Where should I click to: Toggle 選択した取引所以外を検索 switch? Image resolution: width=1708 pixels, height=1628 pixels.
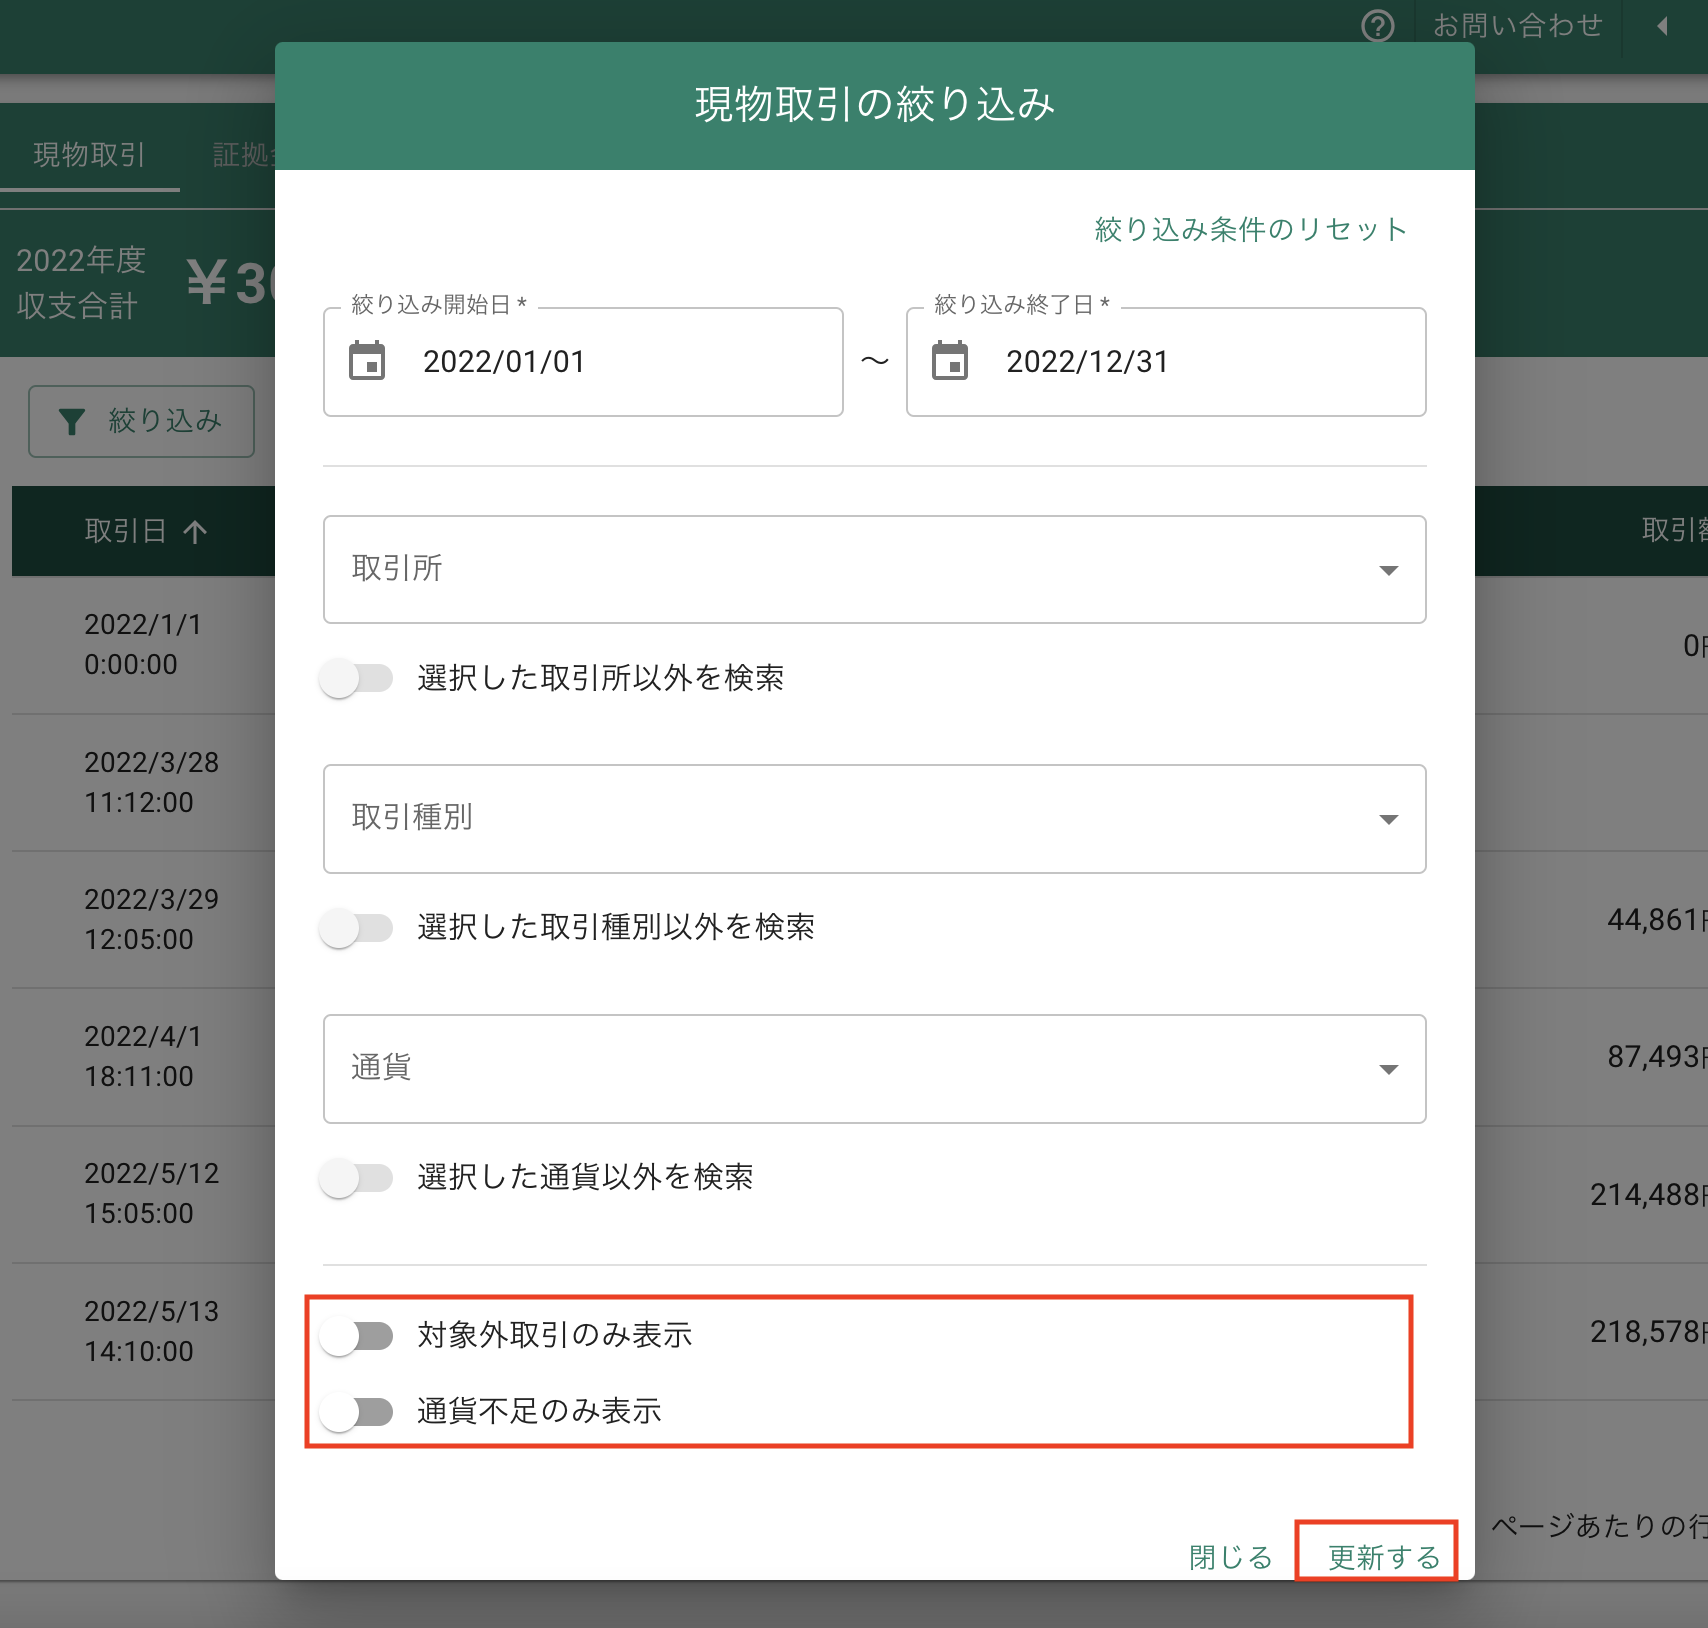point(356,678)
